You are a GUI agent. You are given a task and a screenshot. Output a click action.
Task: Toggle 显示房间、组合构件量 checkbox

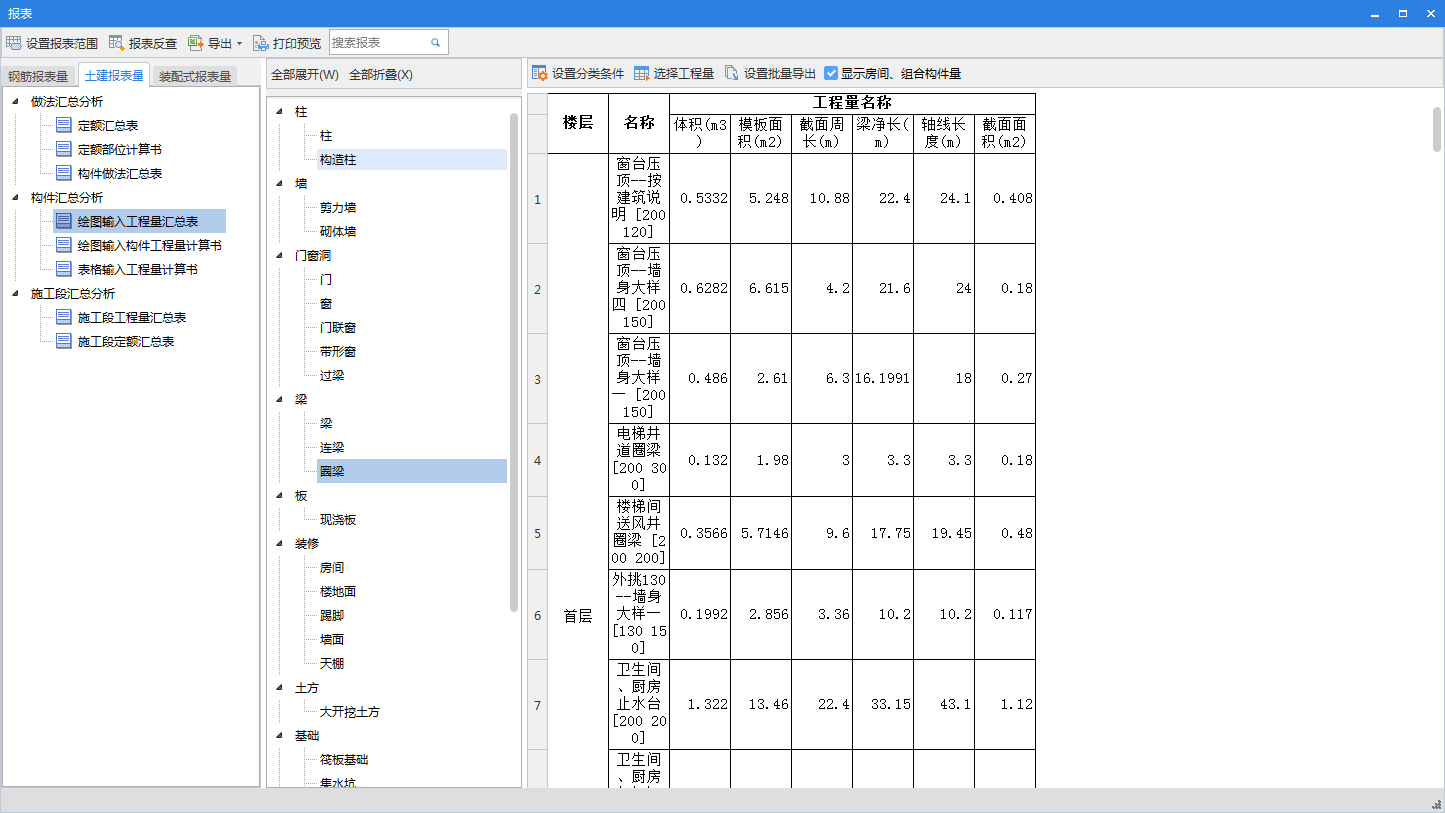tap(831, 73)
